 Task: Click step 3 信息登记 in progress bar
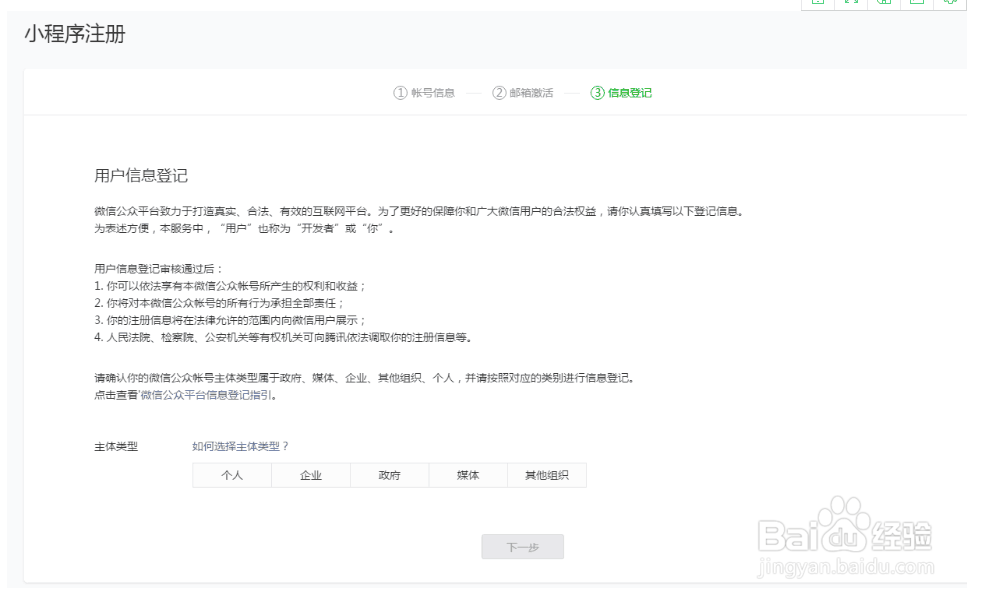(x=621, y=93)
